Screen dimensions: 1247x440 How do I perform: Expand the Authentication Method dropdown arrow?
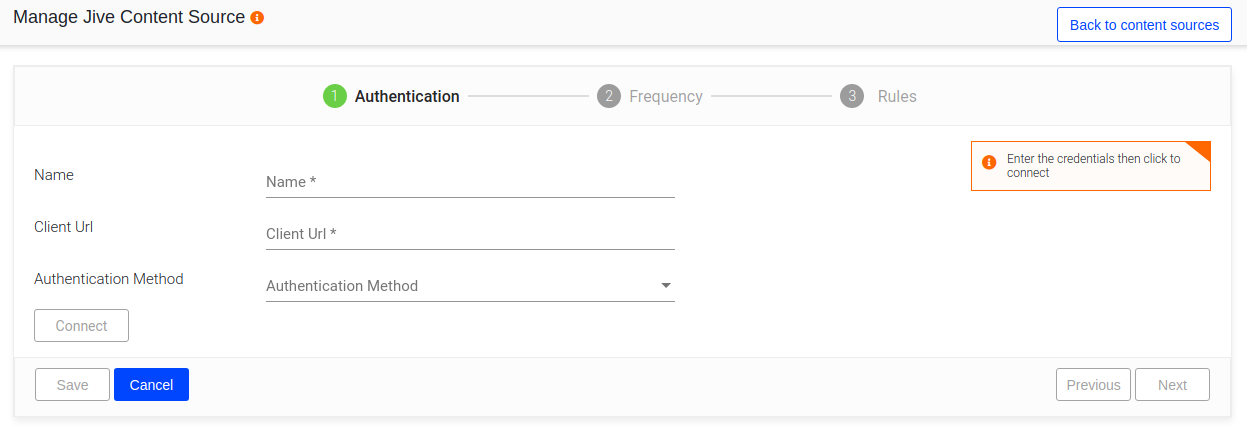(666, 286)
